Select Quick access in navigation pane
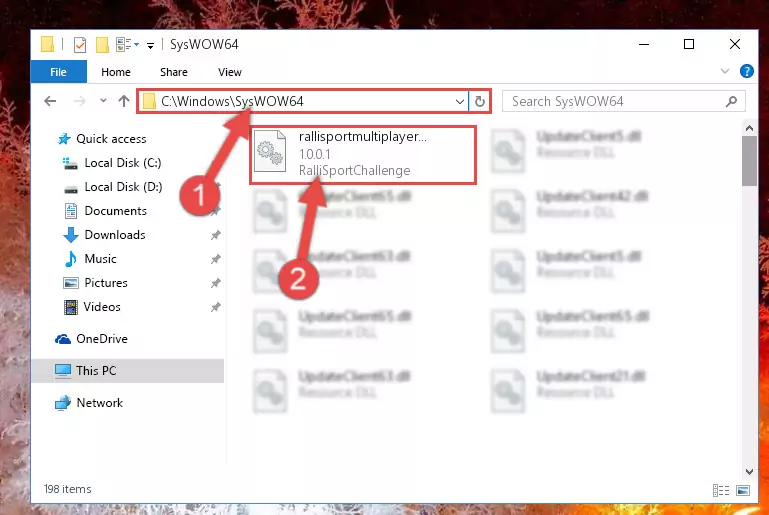Image resolution: width=769 pixels, height=515 pixels. pyautogui.click(x=102, y=139)
